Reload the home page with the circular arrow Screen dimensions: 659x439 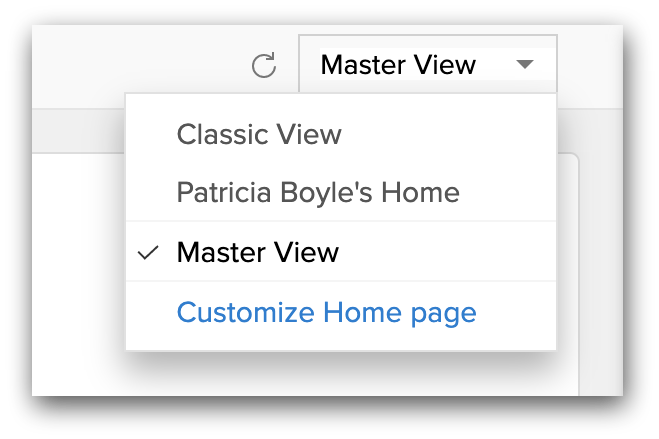[263, 66]
